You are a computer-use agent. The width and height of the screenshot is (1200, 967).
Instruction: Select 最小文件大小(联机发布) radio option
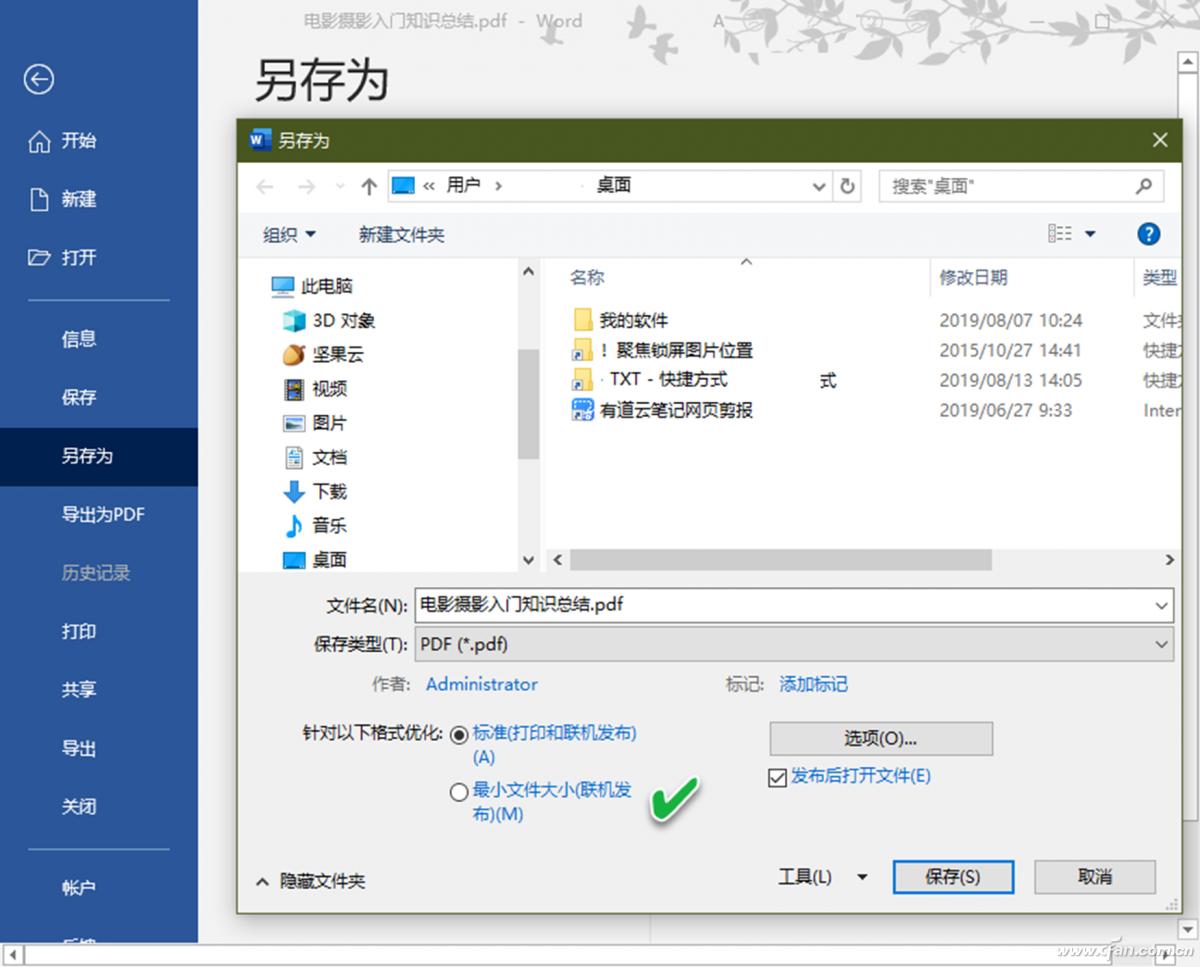(x=459, y=793)
